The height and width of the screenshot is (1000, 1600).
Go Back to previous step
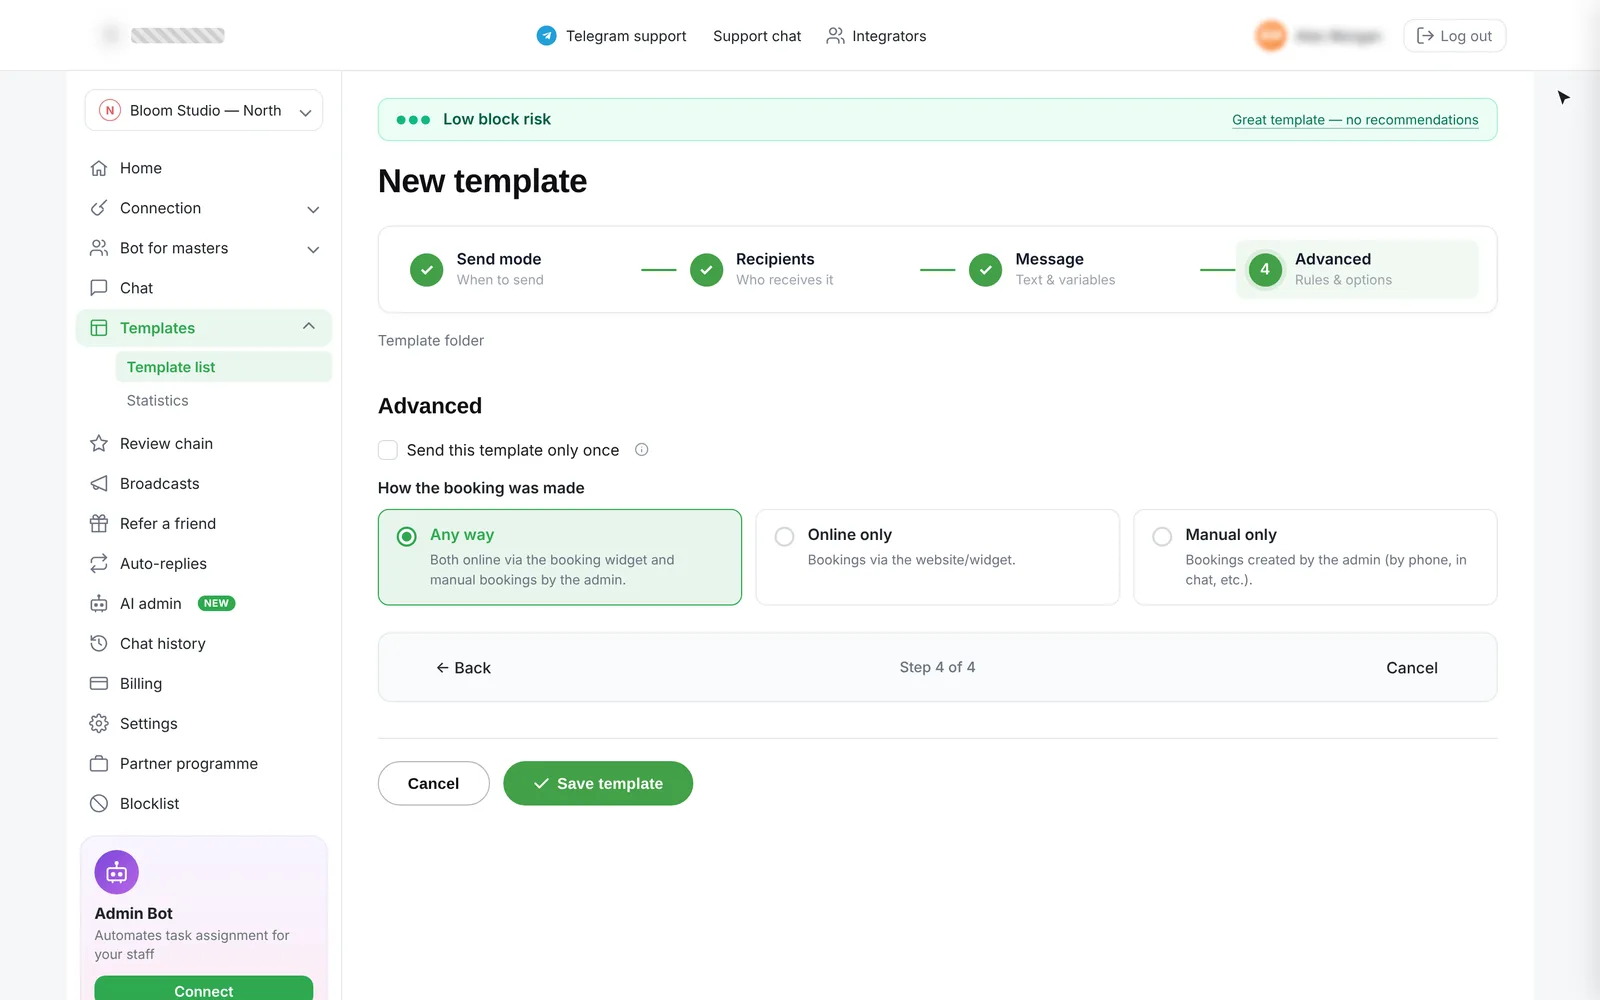[463, 668]
